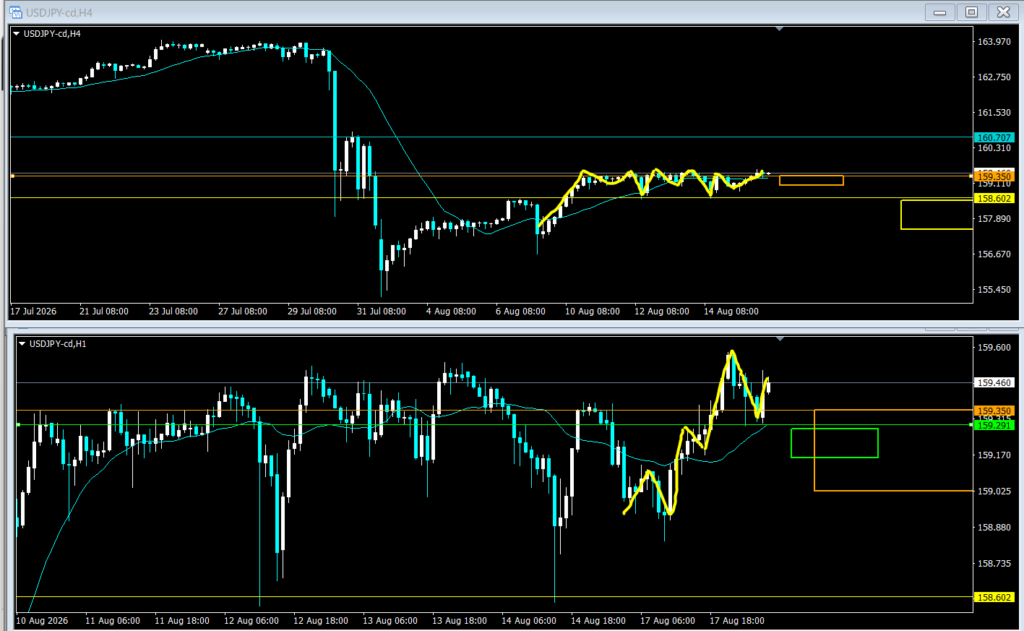Select the green 159.291 price label
The height and width of the screenshot is (631, 1024).
point(994,425)
